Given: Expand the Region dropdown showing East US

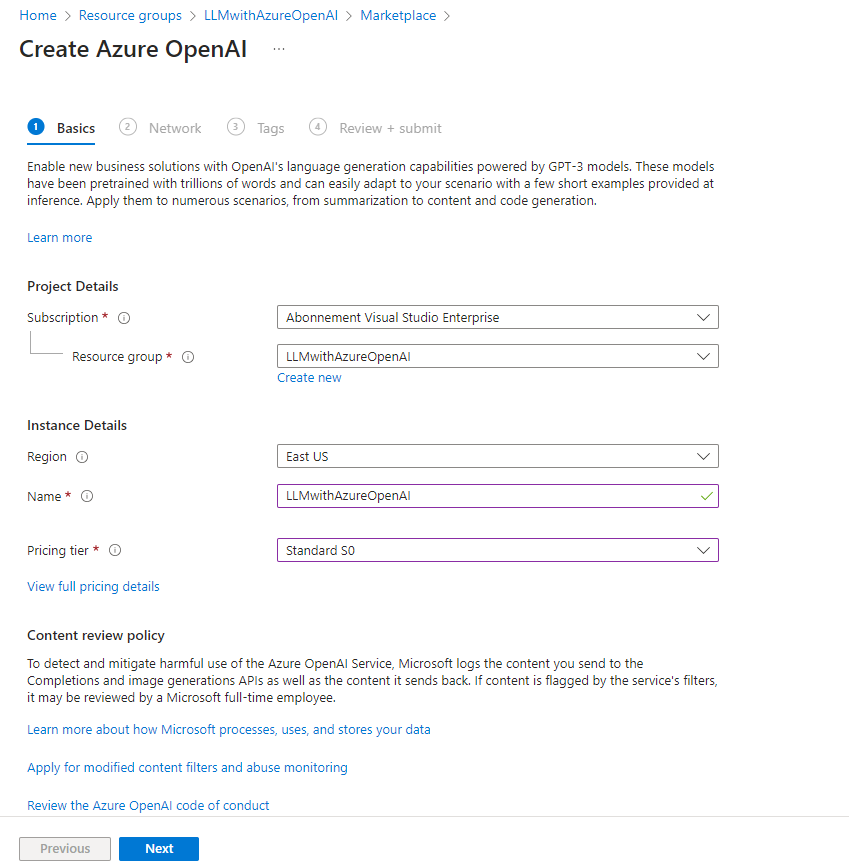Looking at the screenshot, I should pyautogui.click(x=497, y=457).
